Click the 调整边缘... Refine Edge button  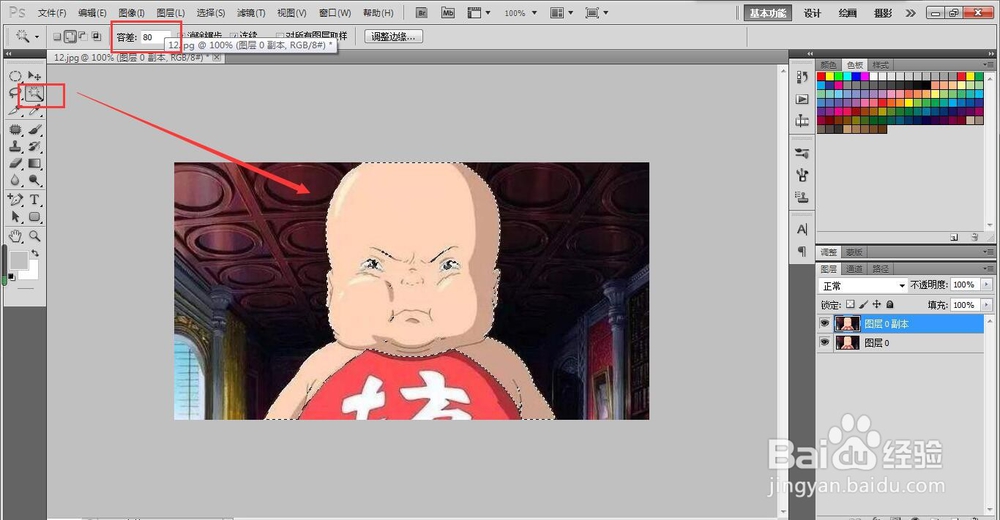click(393, 36)
